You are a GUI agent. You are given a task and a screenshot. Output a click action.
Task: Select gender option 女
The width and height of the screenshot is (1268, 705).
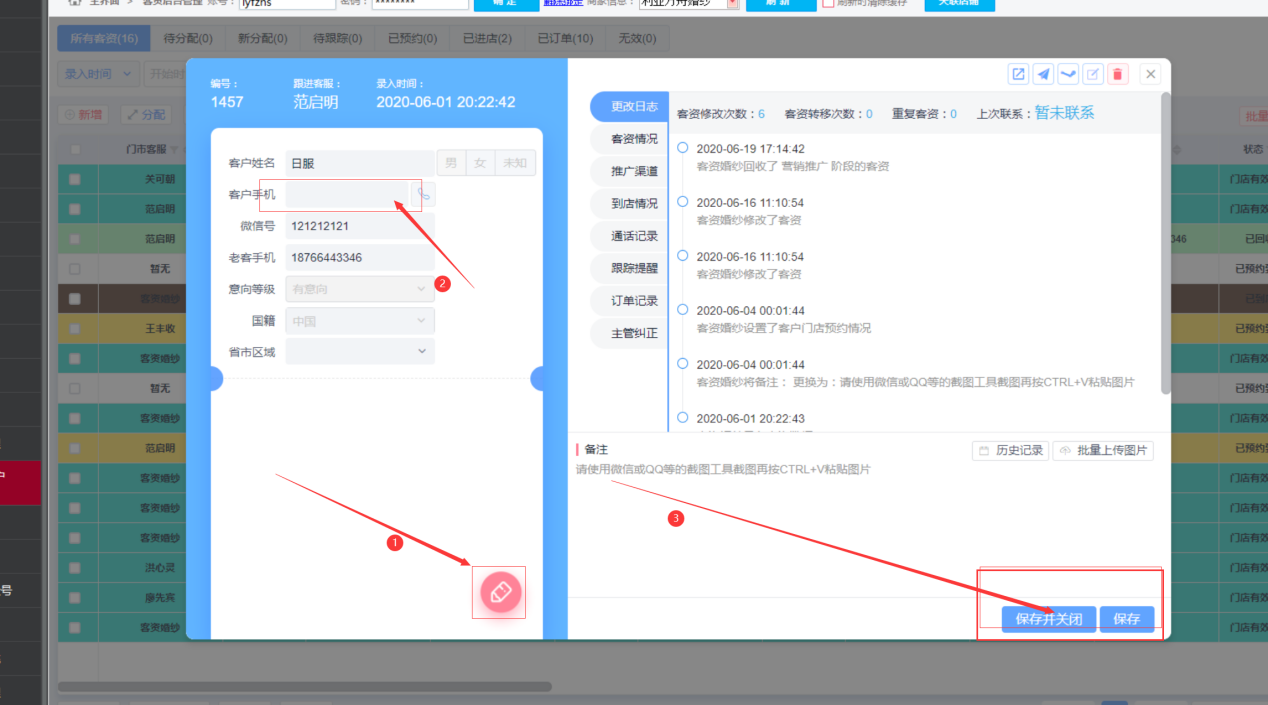pyautogui.click(x=480, y=163)
